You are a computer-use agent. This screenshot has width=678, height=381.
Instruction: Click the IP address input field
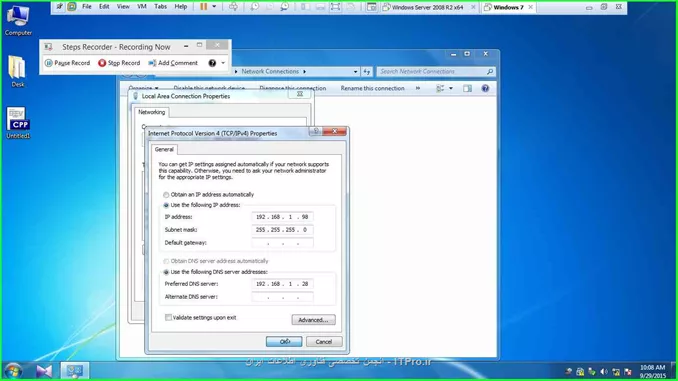282,217
